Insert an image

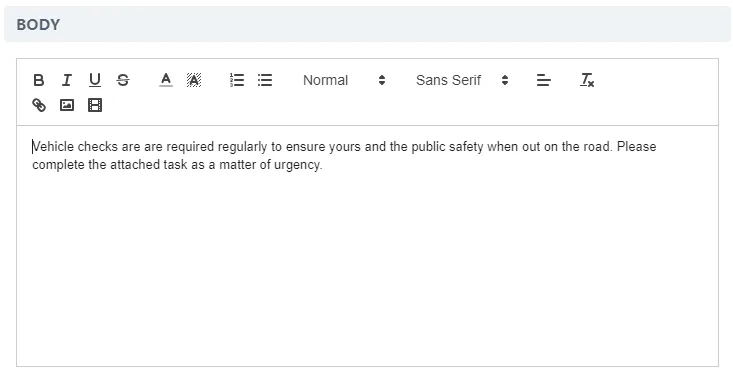point(67,105)
